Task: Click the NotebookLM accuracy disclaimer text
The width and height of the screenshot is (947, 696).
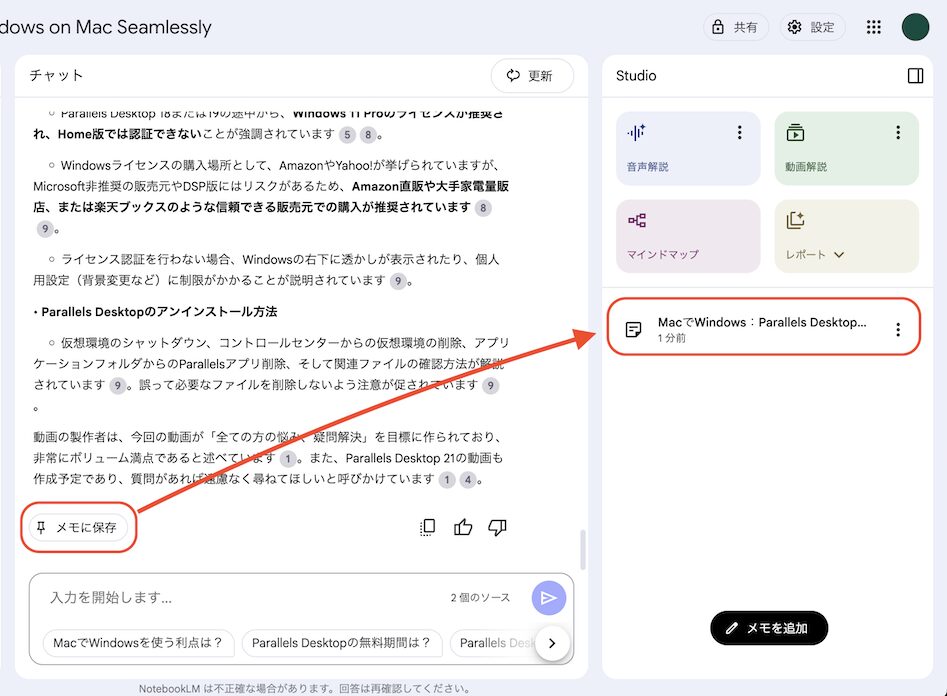Action: pyautogui.click(x=304, y=688)
